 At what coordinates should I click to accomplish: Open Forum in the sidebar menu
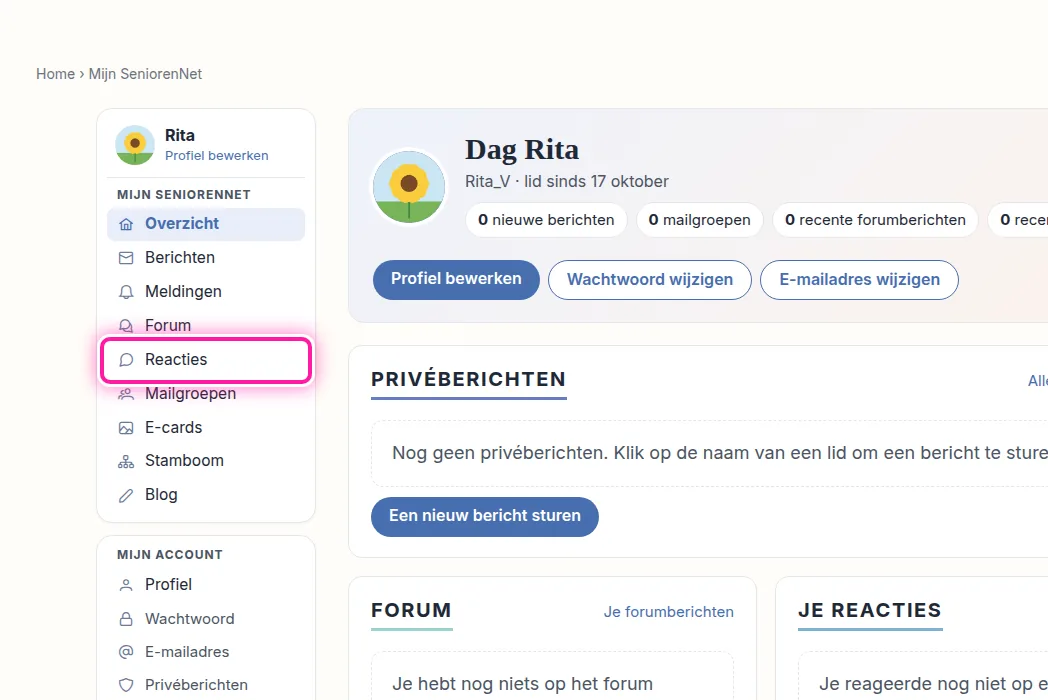(206, 326)
